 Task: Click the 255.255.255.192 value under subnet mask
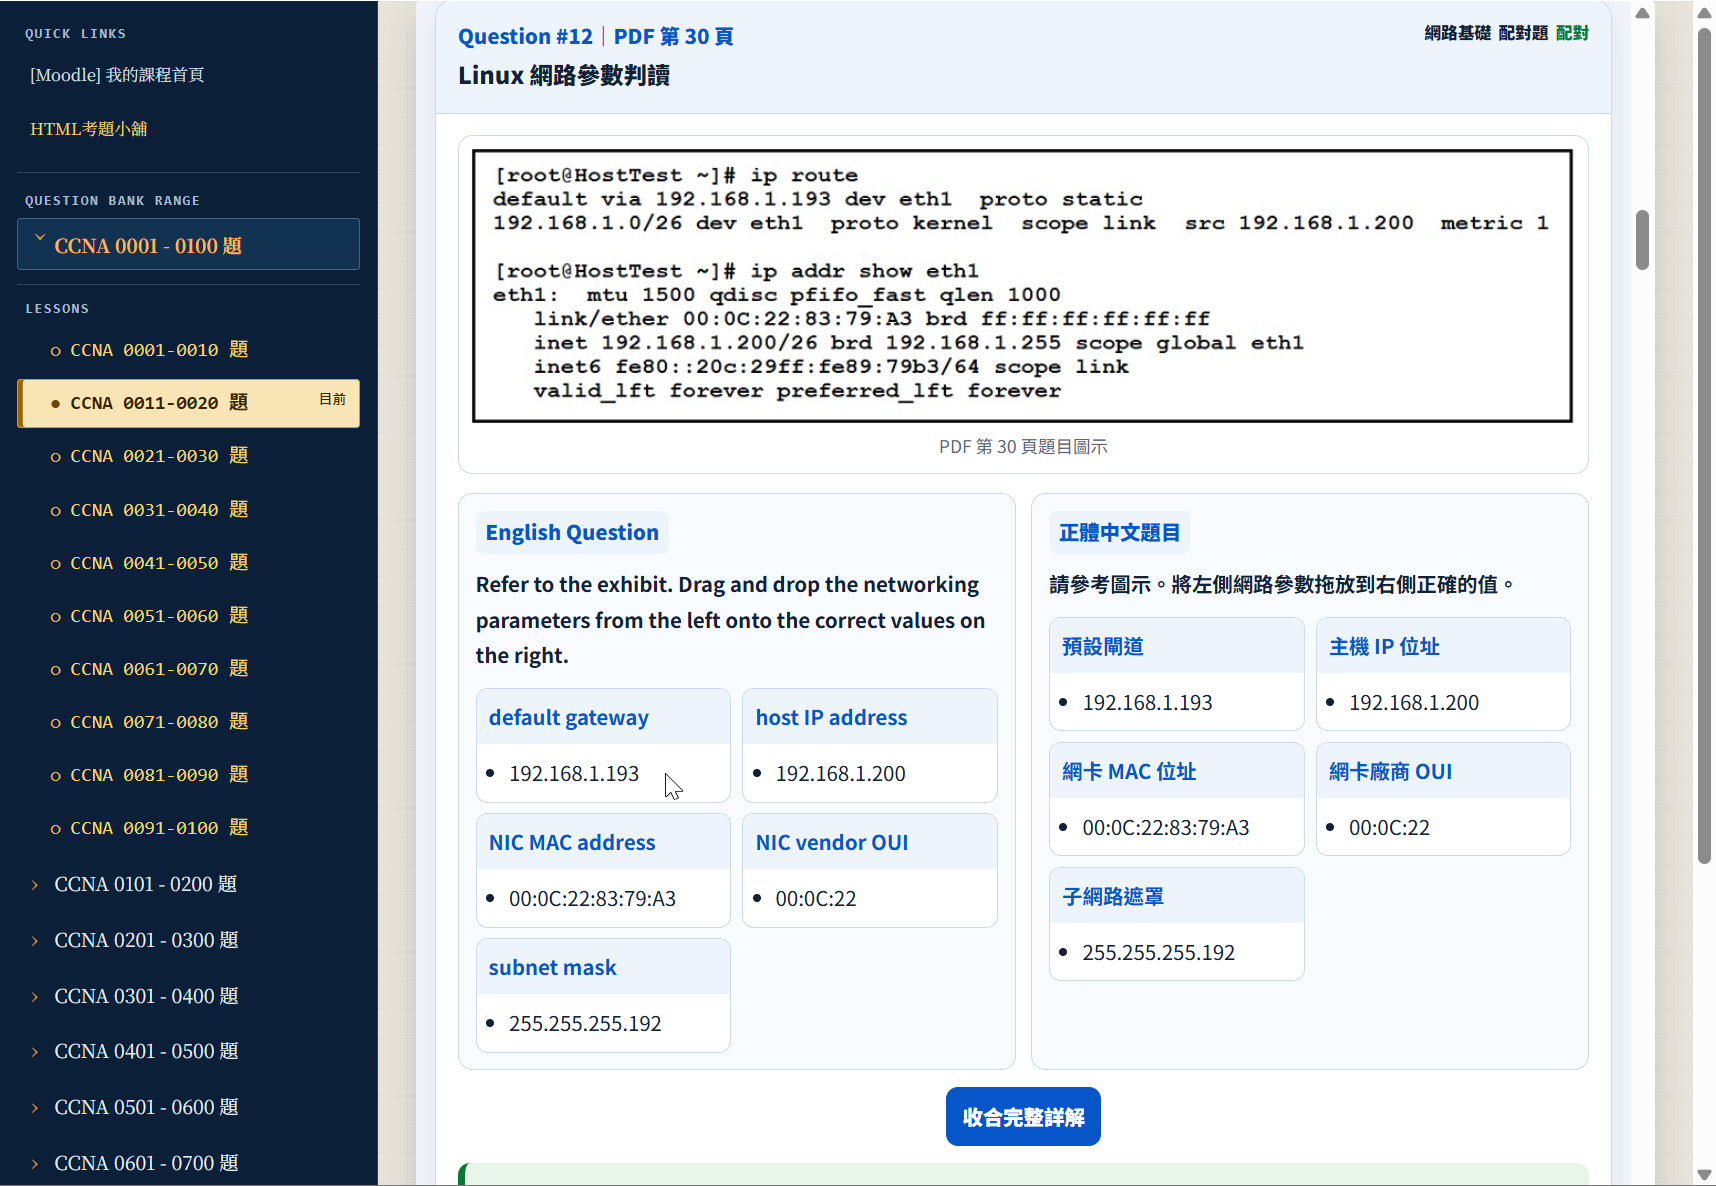(585, 1024)
